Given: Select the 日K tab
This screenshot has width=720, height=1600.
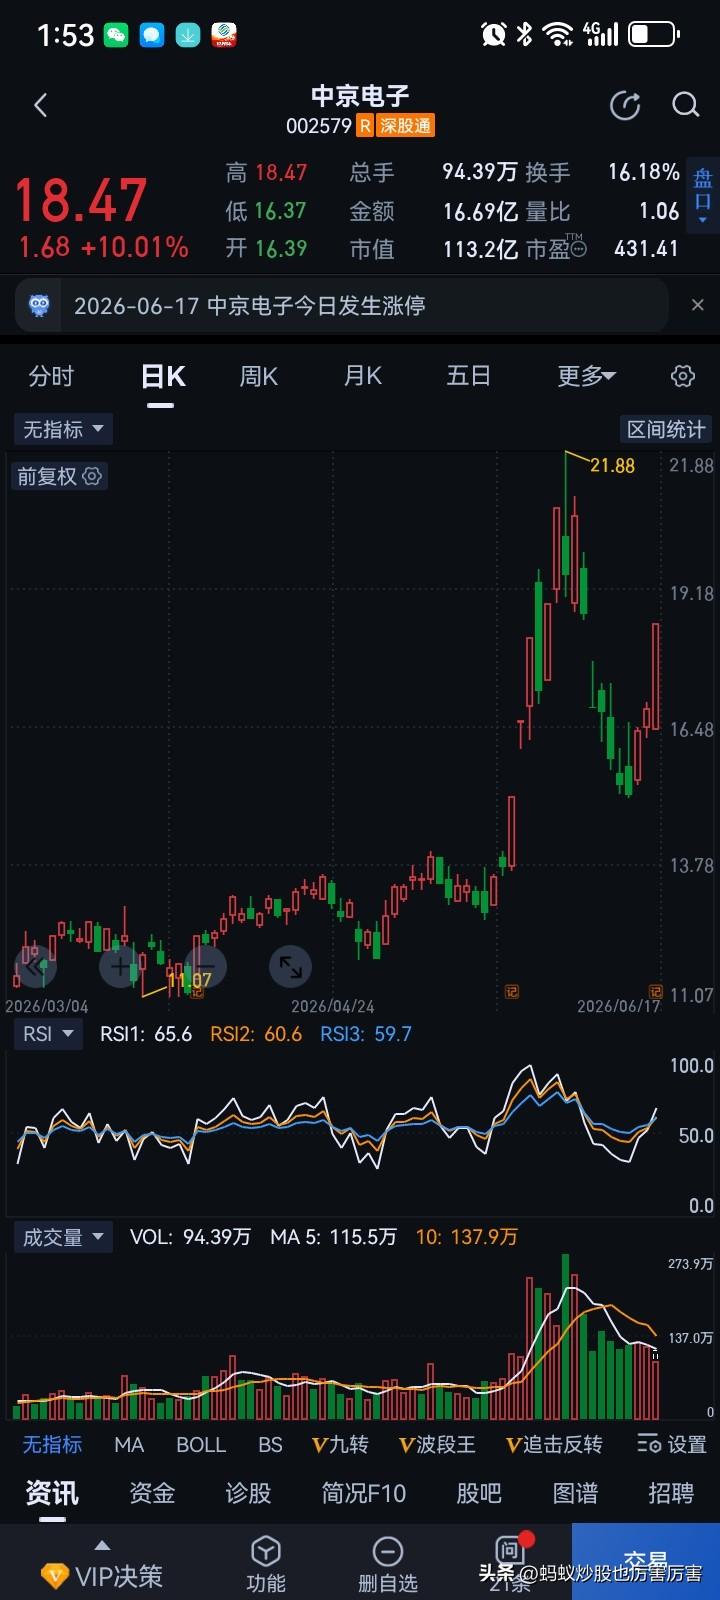Looking at the screenshot, I should coord(162,376).
